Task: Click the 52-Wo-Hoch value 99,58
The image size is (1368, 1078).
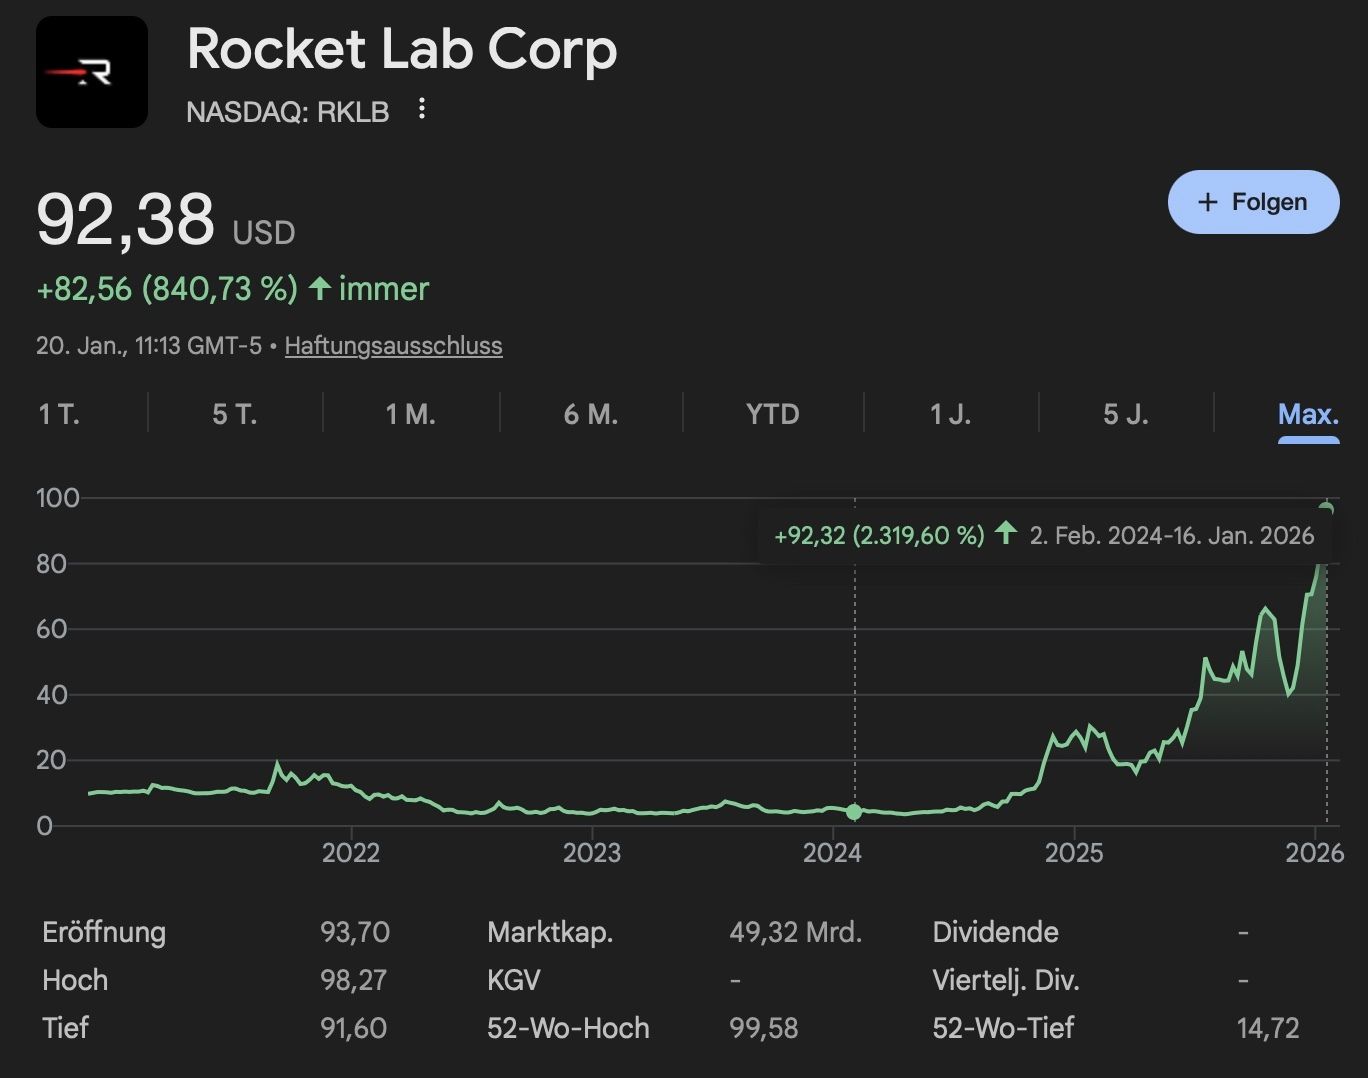Action: pyautogui.click(x=764, y=1028)
